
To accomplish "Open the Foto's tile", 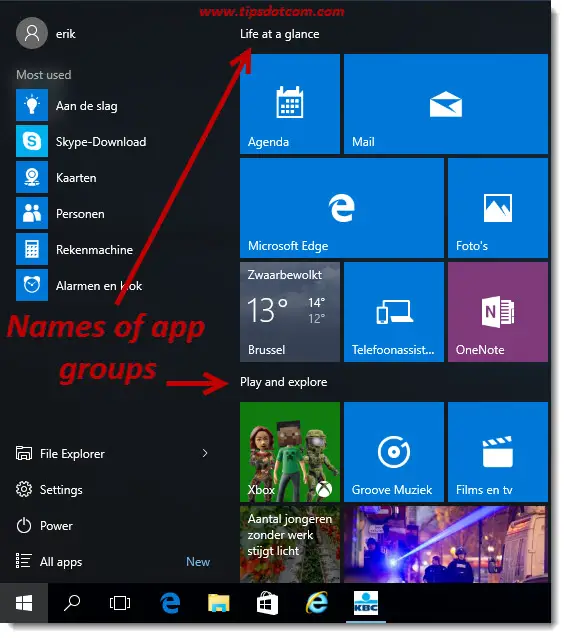I will coord(498,208).
